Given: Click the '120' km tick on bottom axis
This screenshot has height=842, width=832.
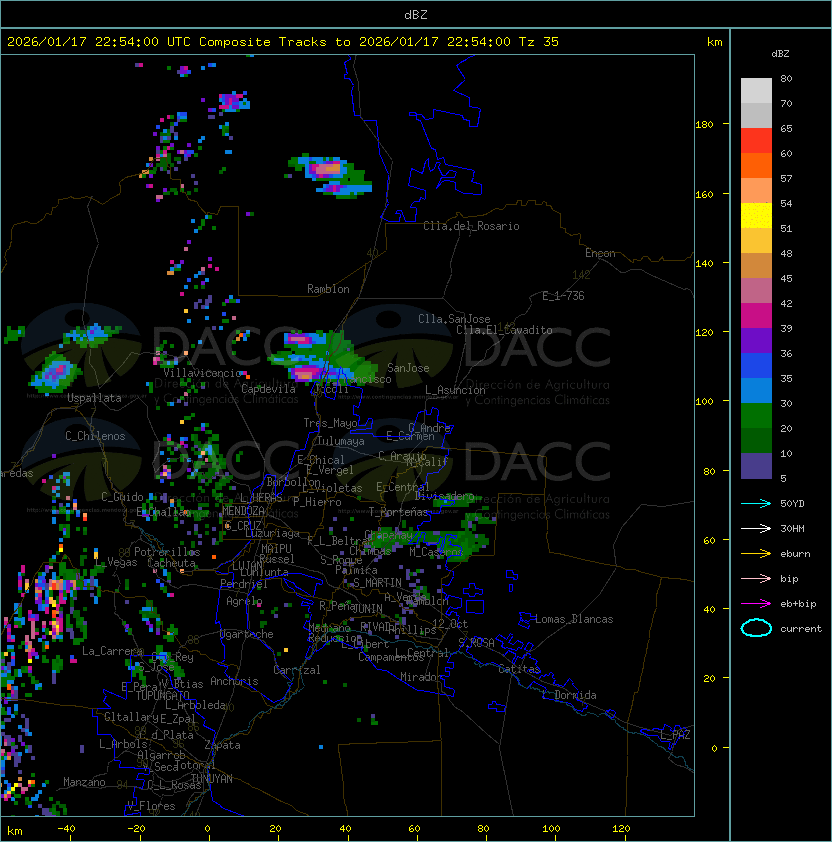Looking at the screenshot, I should click(x=621, y=829).
